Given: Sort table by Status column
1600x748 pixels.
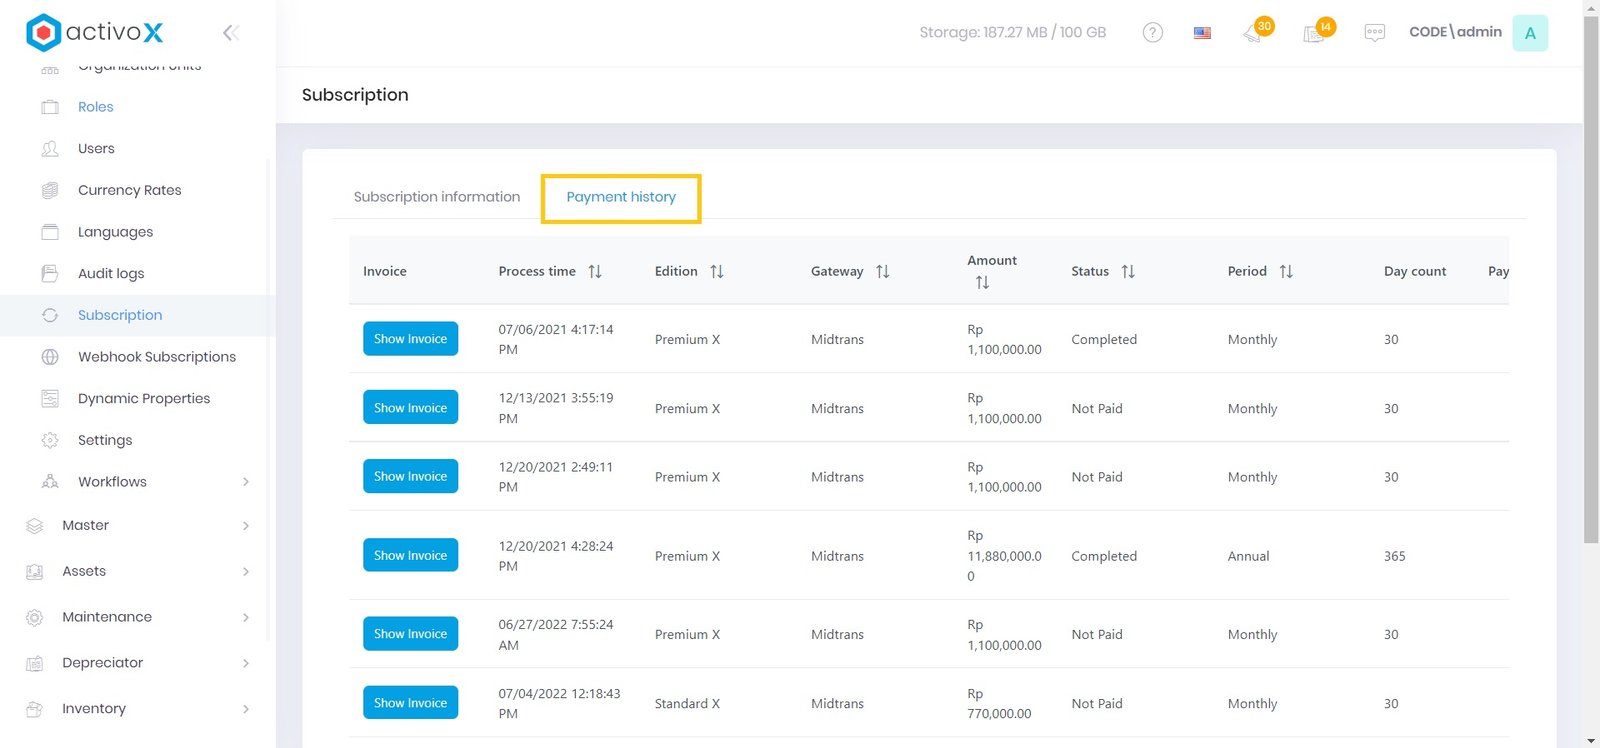Looking at the screenshot, I should click(x=1128, y=271).
